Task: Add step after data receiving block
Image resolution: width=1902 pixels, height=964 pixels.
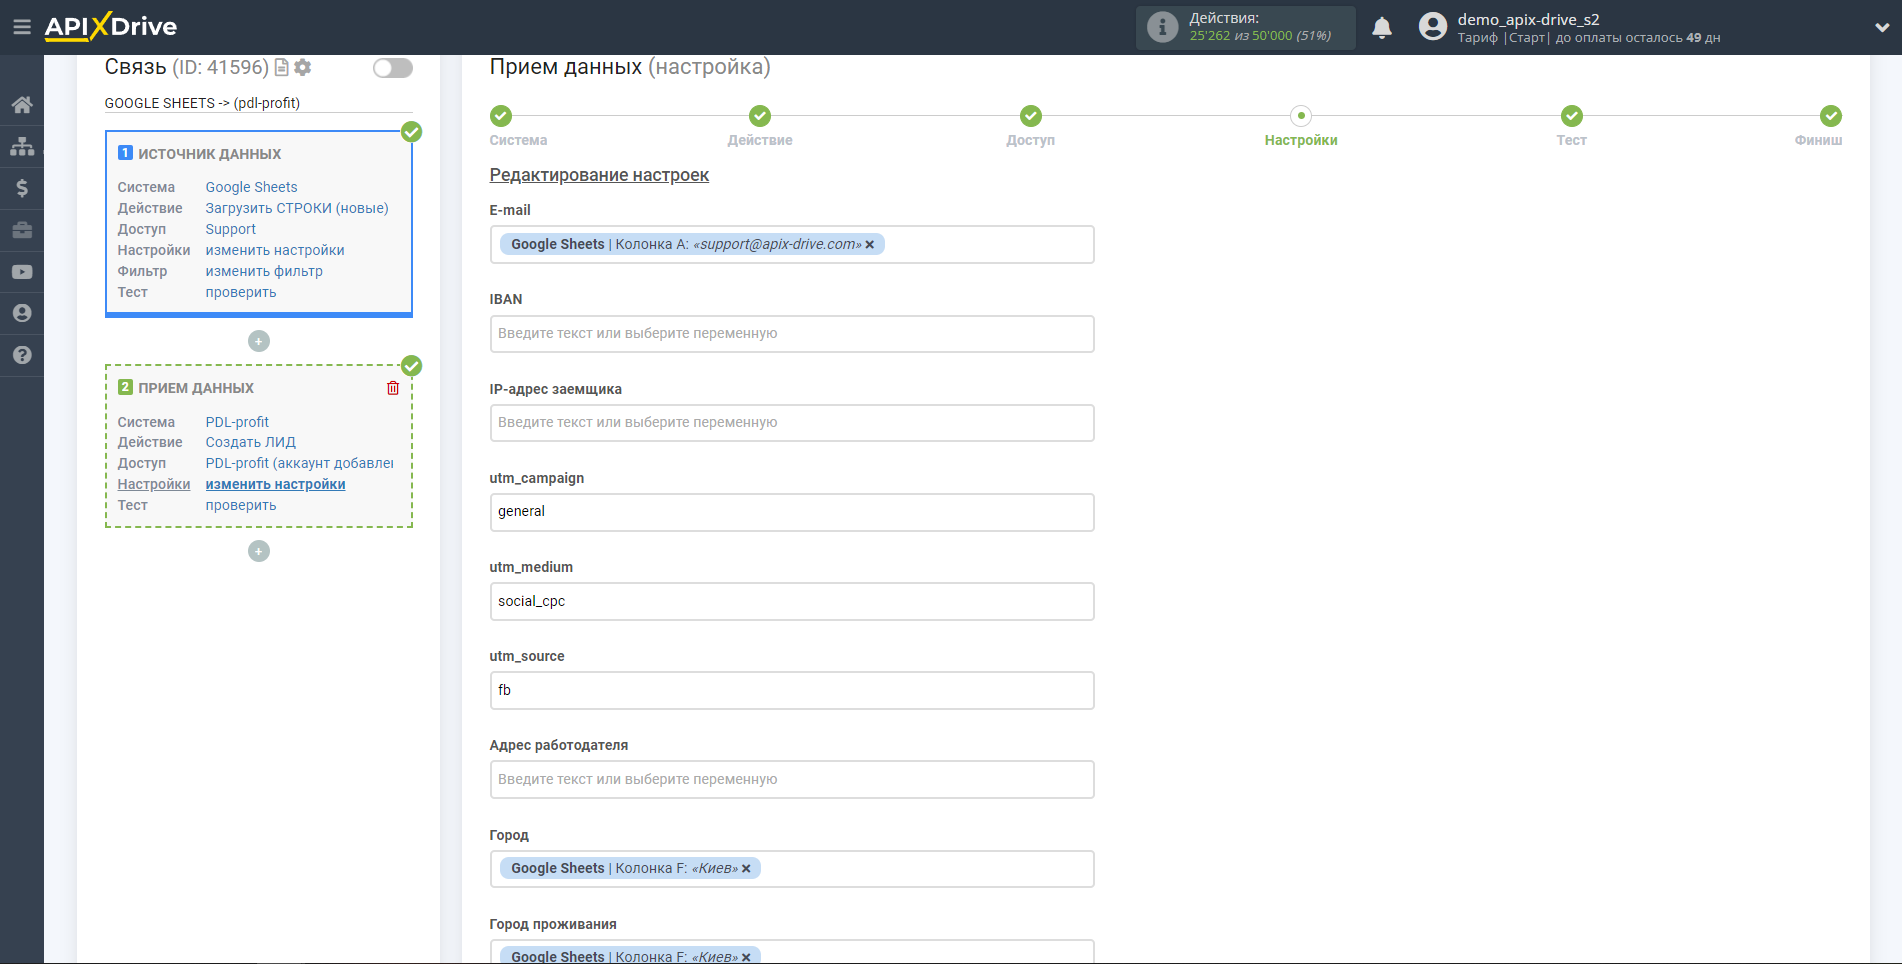Action: point(259,551)
